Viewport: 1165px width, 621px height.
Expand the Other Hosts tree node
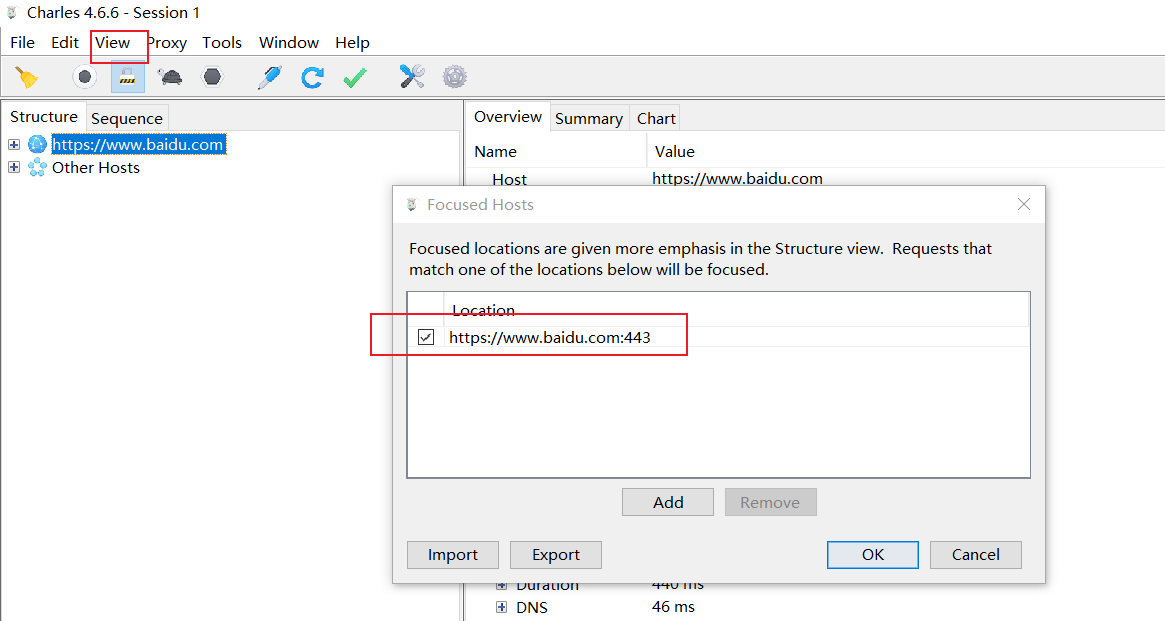14,167
